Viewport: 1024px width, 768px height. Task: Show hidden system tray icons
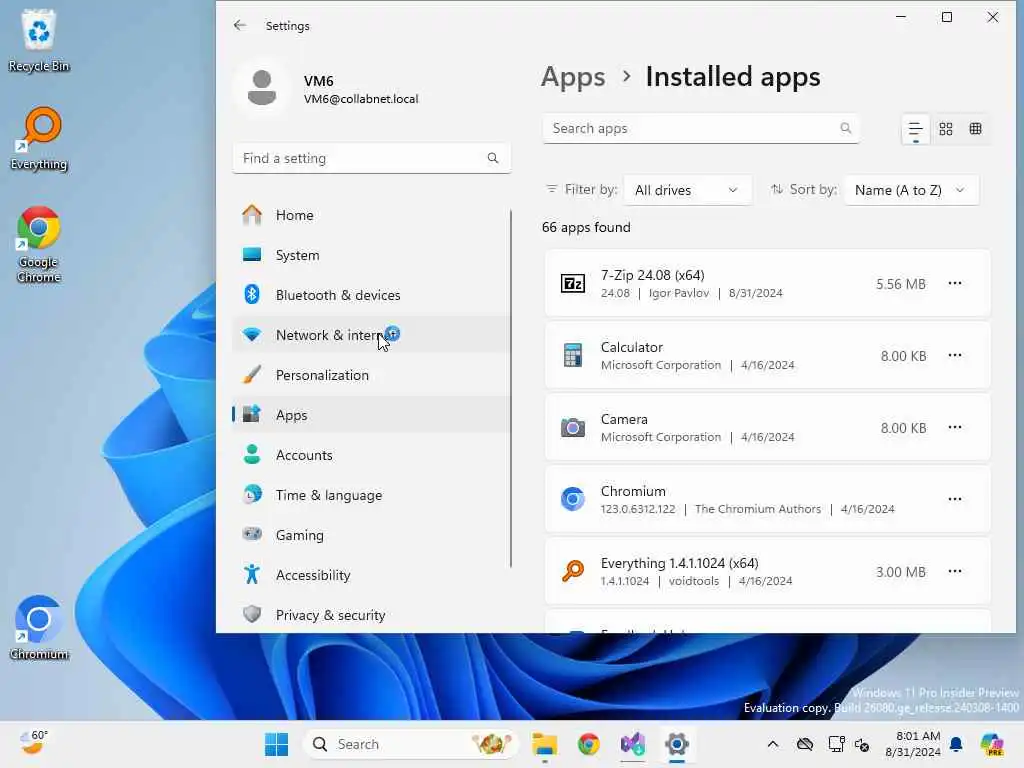(x=773, y=744)
